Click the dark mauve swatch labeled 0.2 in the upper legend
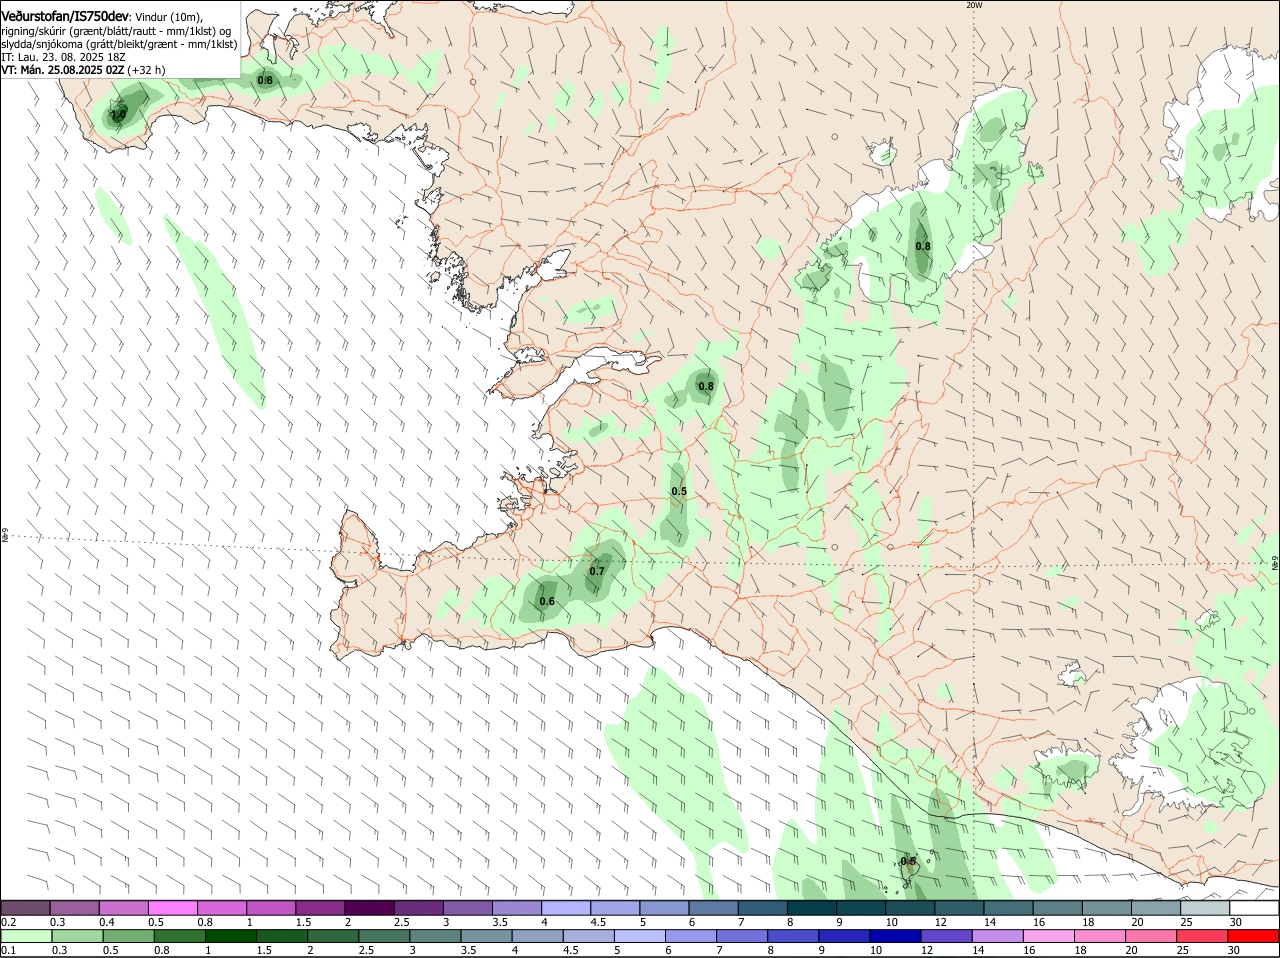The image size is (1280, 958). (26, 907)
